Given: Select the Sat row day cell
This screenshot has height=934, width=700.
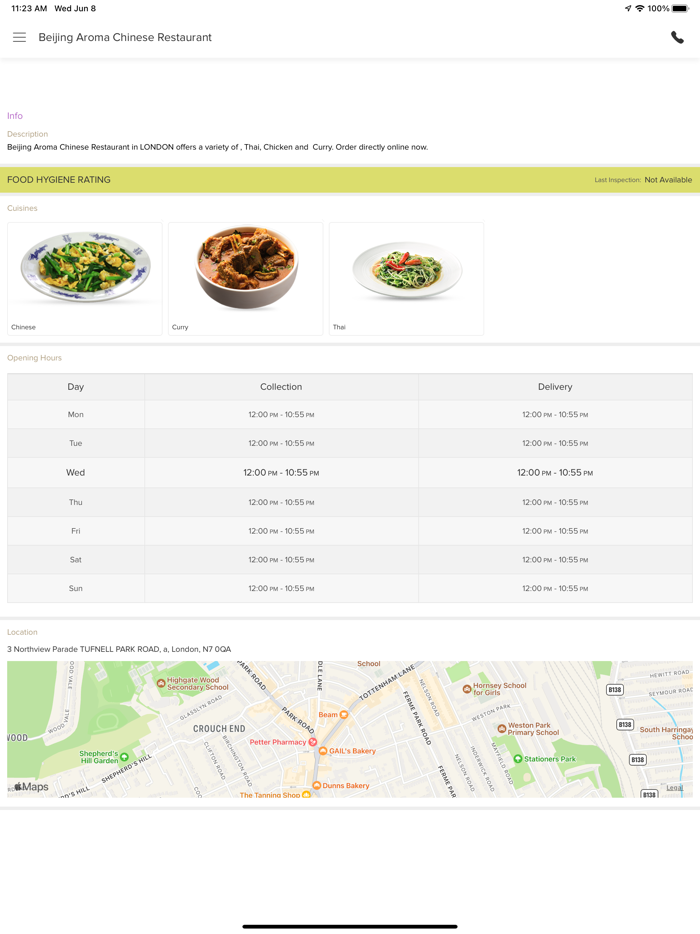Looking at the screenshot, I should click(x=76, y=559).
